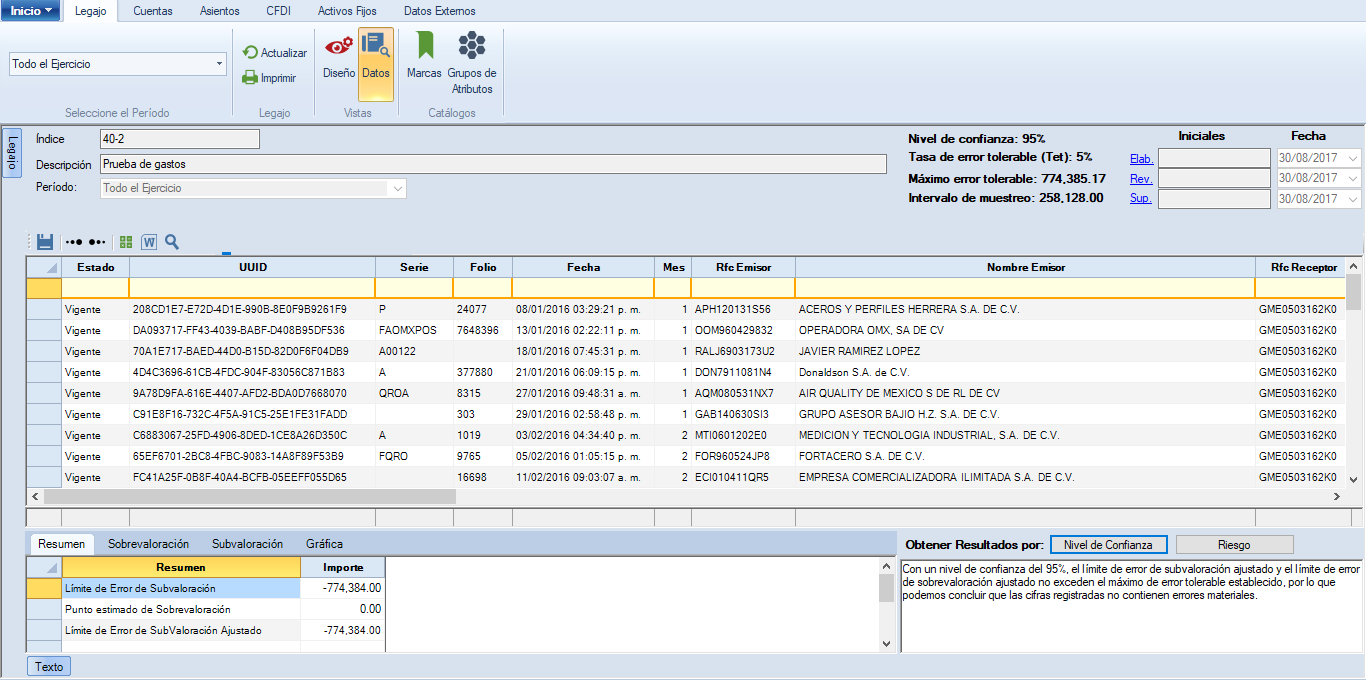The height and width of the screenshot is (680, 1366).
Task: Click the green grid calculator icon
Action: coord(126,242)
